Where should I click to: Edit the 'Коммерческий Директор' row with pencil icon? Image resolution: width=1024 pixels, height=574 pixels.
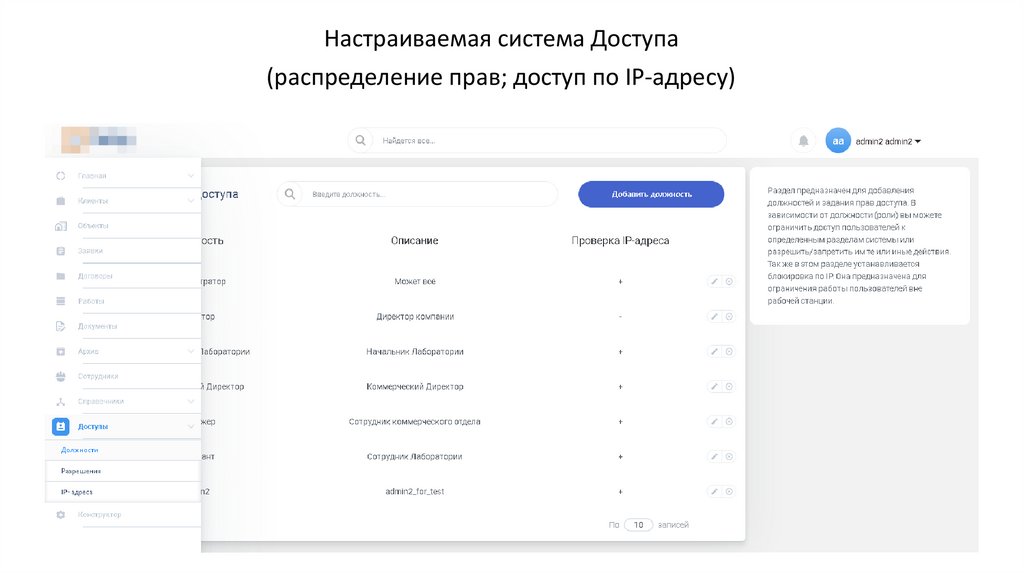714,387
